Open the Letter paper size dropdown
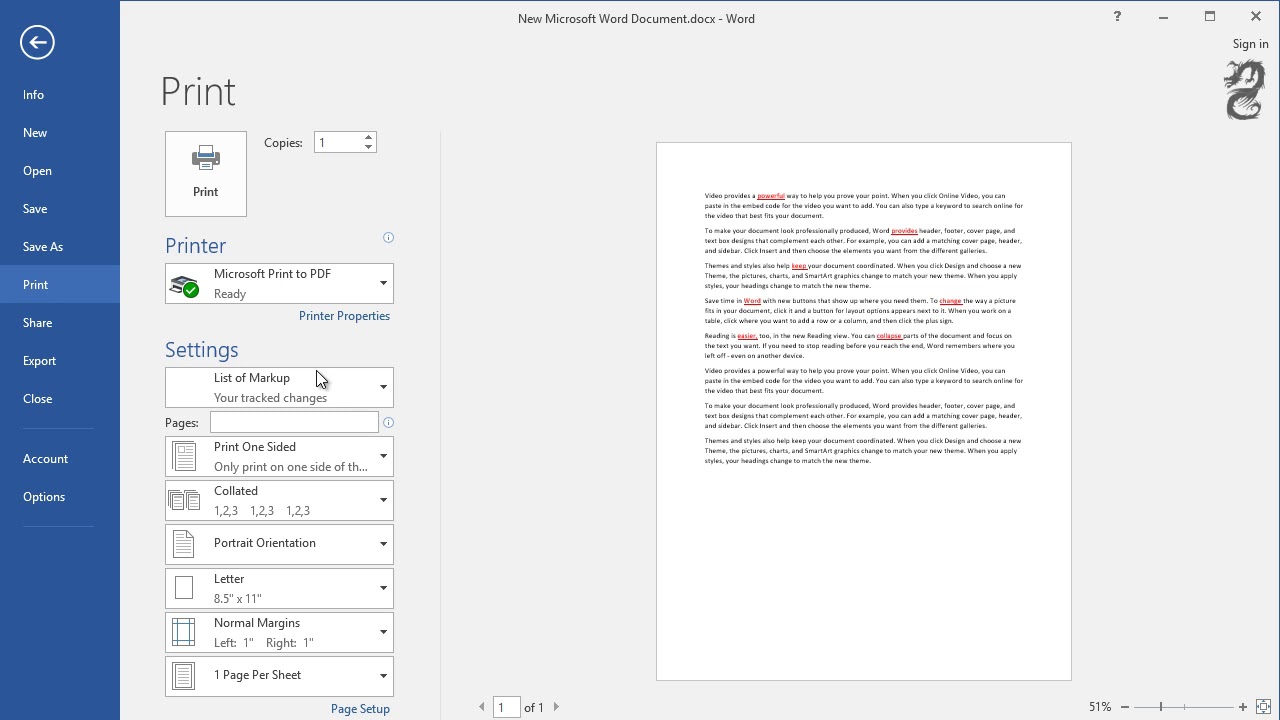 [279, 589]
